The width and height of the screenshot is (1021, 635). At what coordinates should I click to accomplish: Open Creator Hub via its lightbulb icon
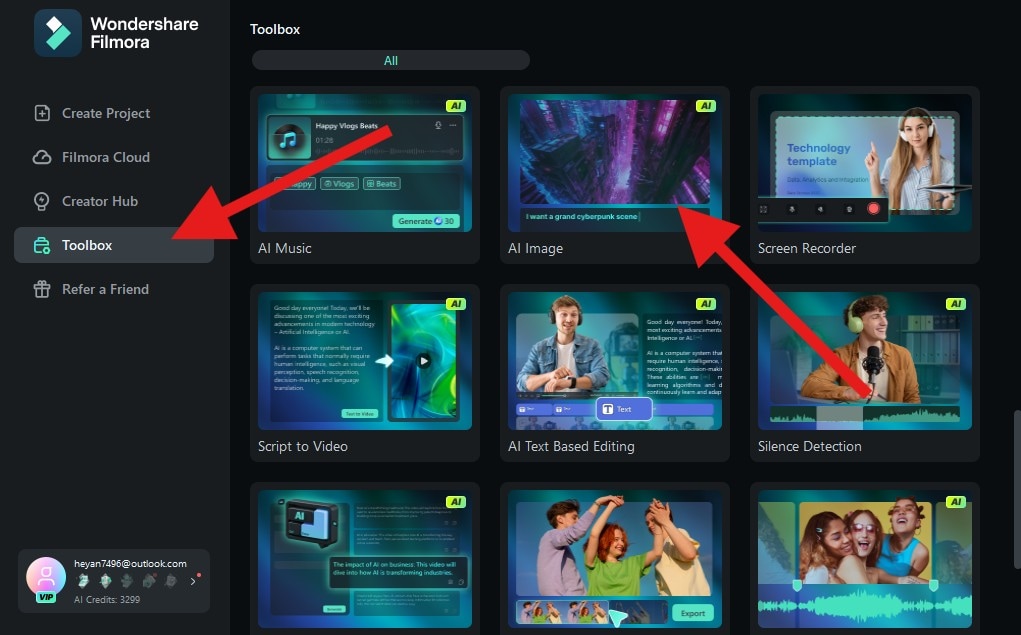tap(42, 201)
